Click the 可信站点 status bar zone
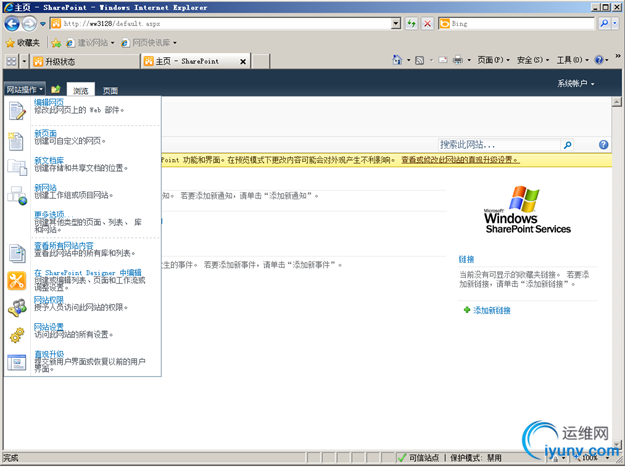 pos(419,458)
